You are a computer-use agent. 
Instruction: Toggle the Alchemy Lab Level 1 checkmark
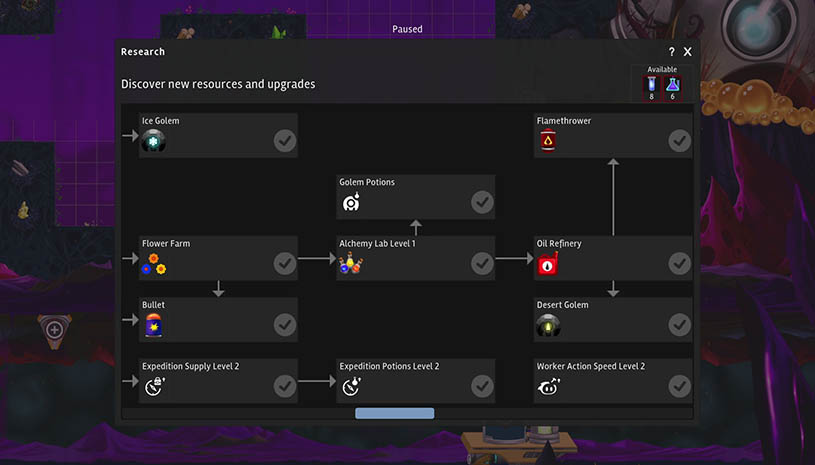pos(482,264)
